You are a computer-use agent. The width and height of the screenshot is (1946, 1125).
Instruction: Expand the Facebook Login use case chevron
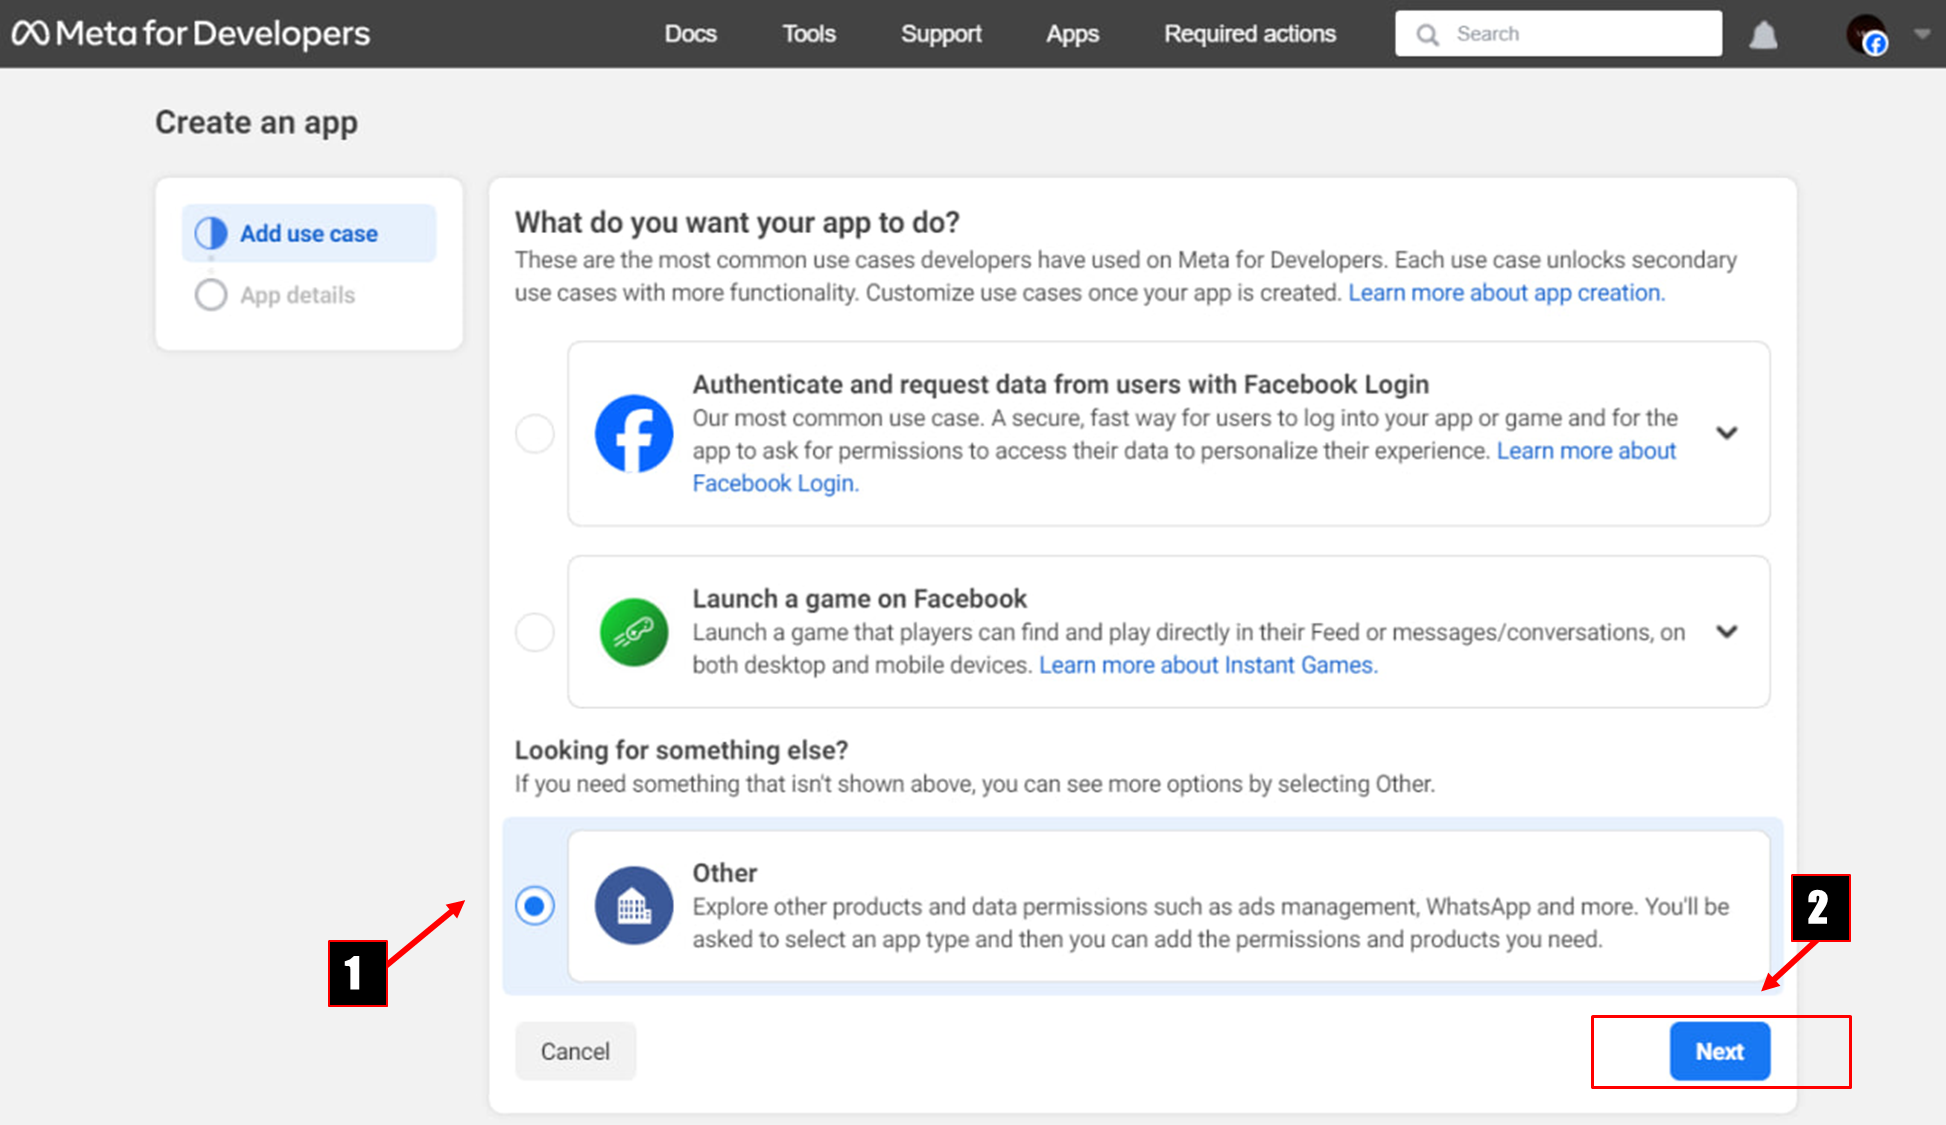(x=1727, y=433)
